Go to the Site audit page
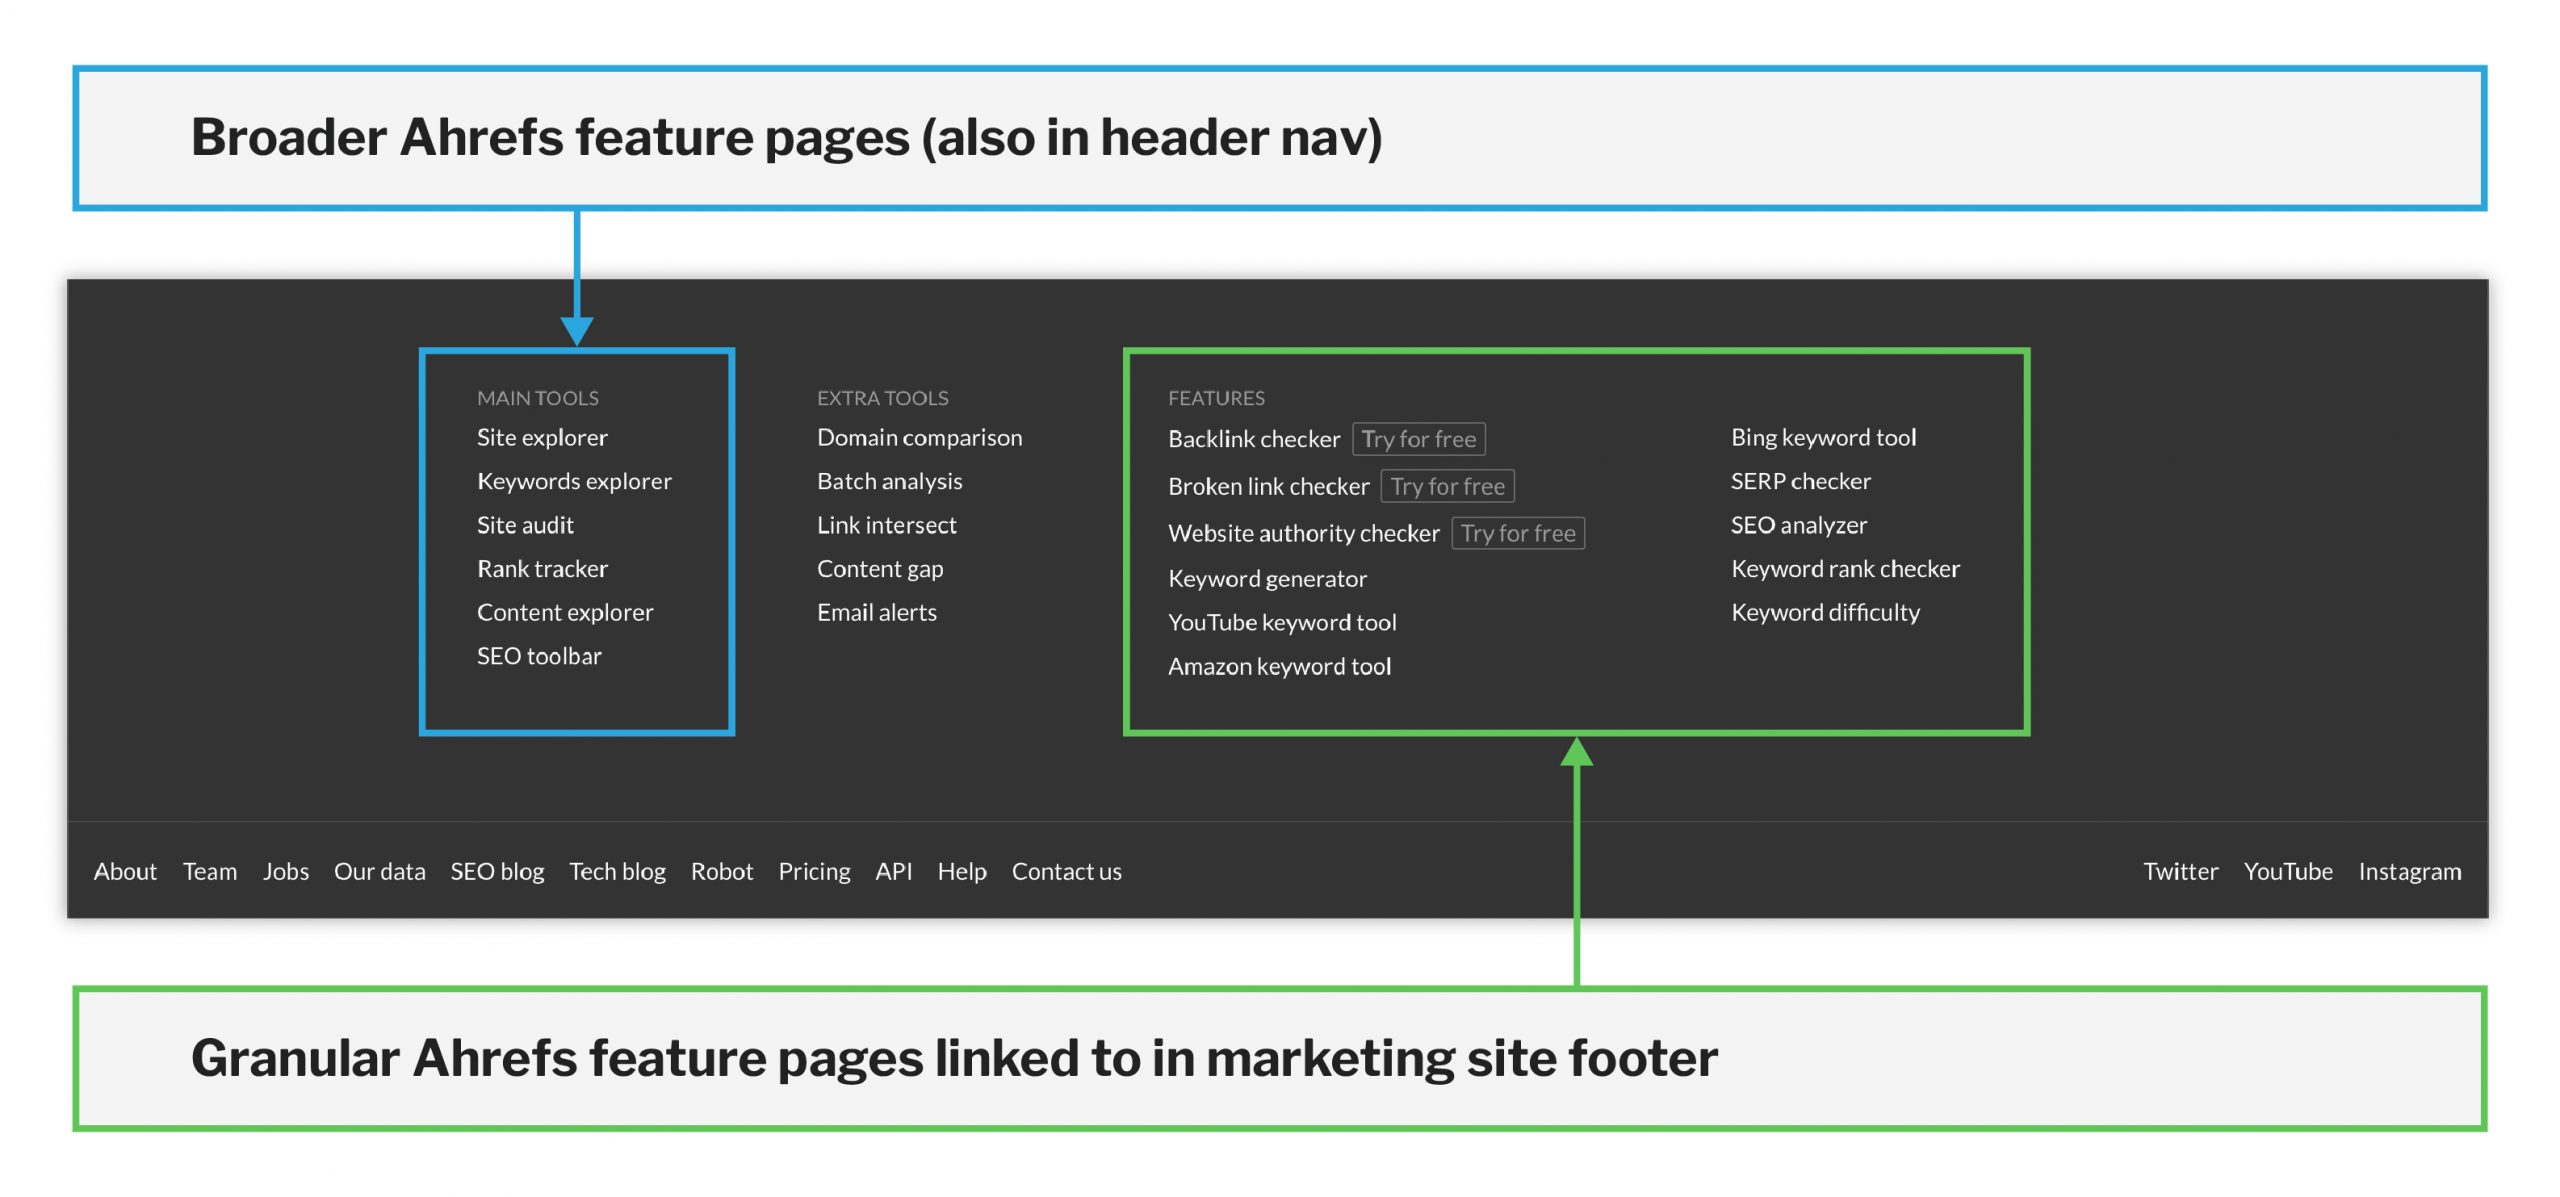Image resolution: width=2560 pixels, height=1197 pixels. coord(525,525)
